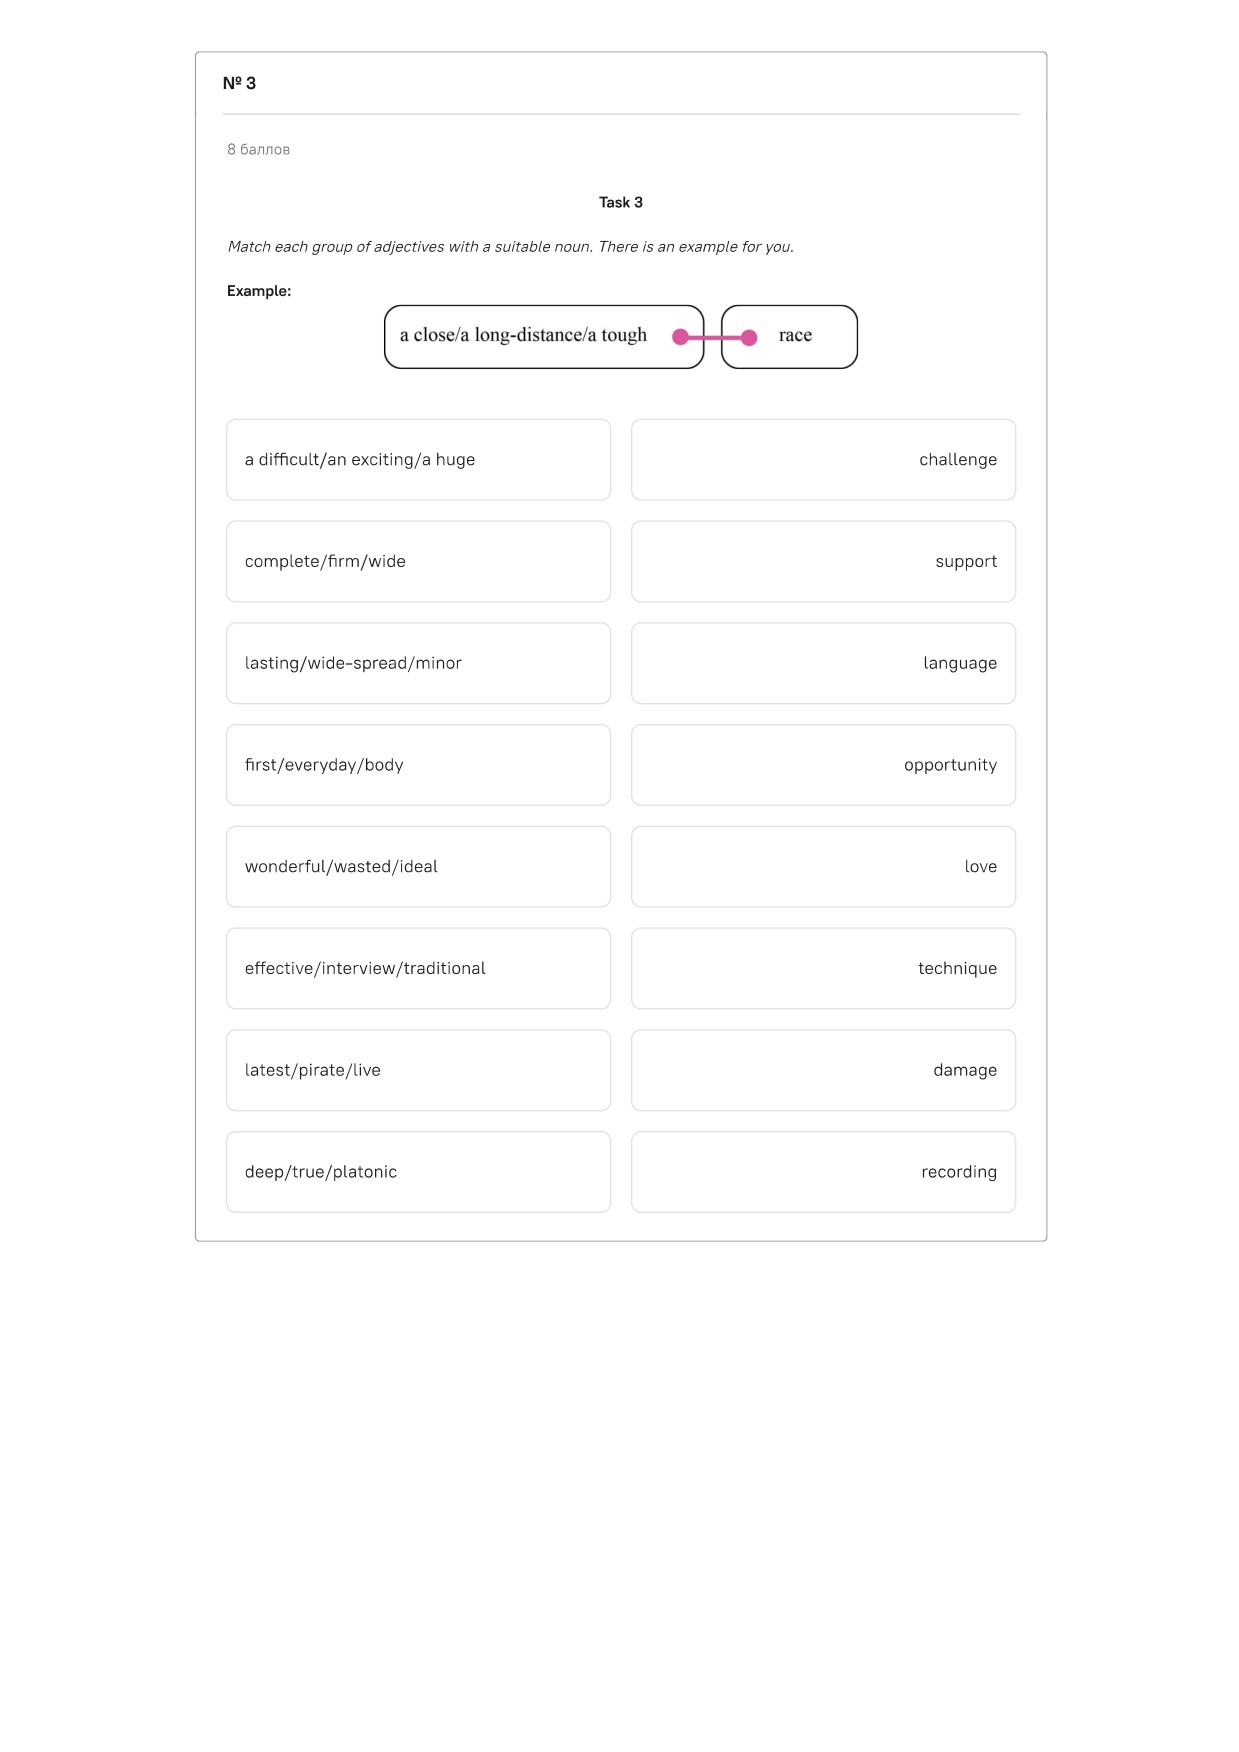Click the 'latest/pirate/live' card

point(418,1070)
